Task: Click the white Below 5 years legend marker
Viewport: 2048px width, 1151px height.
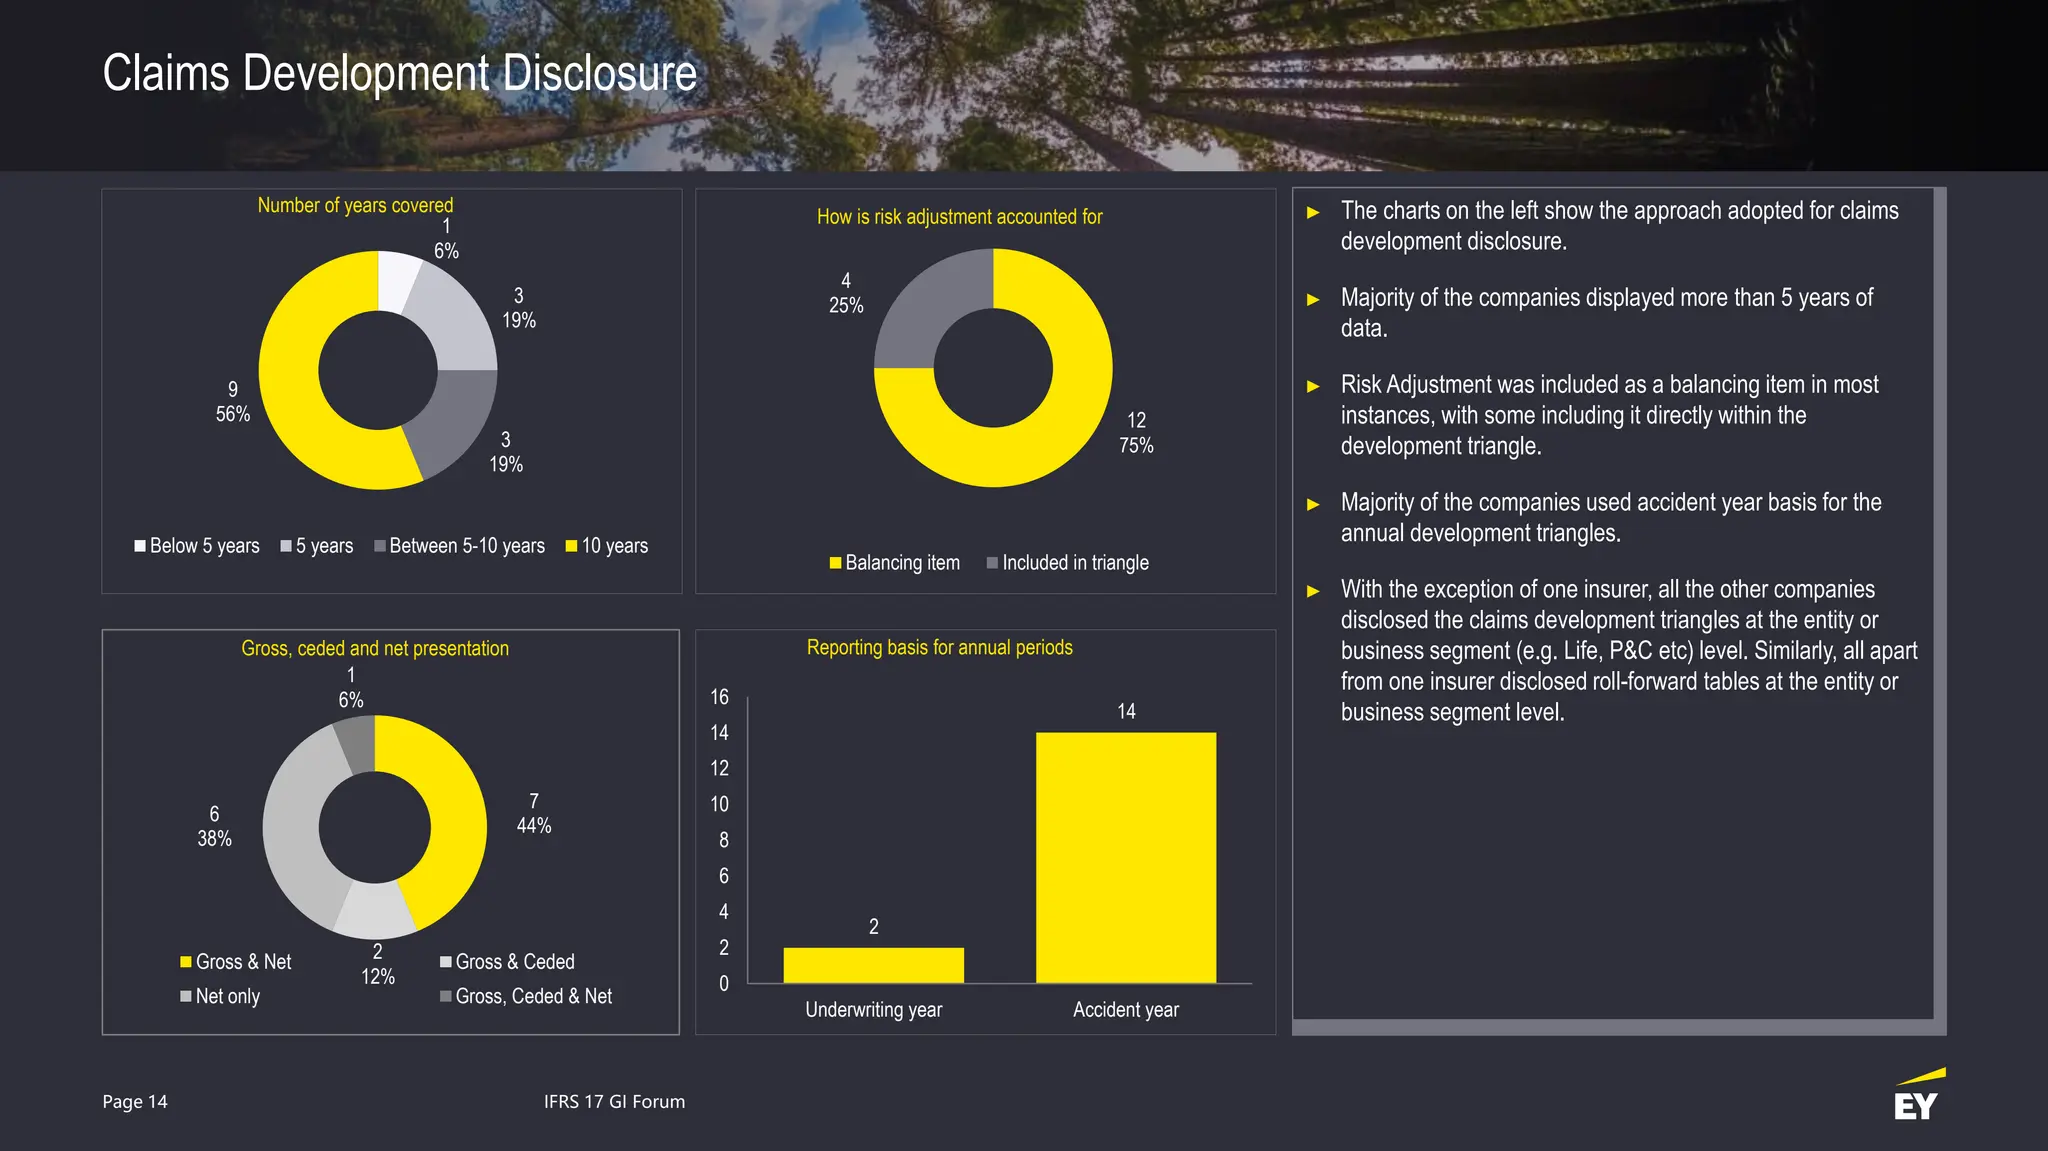Action: (140, 546)
